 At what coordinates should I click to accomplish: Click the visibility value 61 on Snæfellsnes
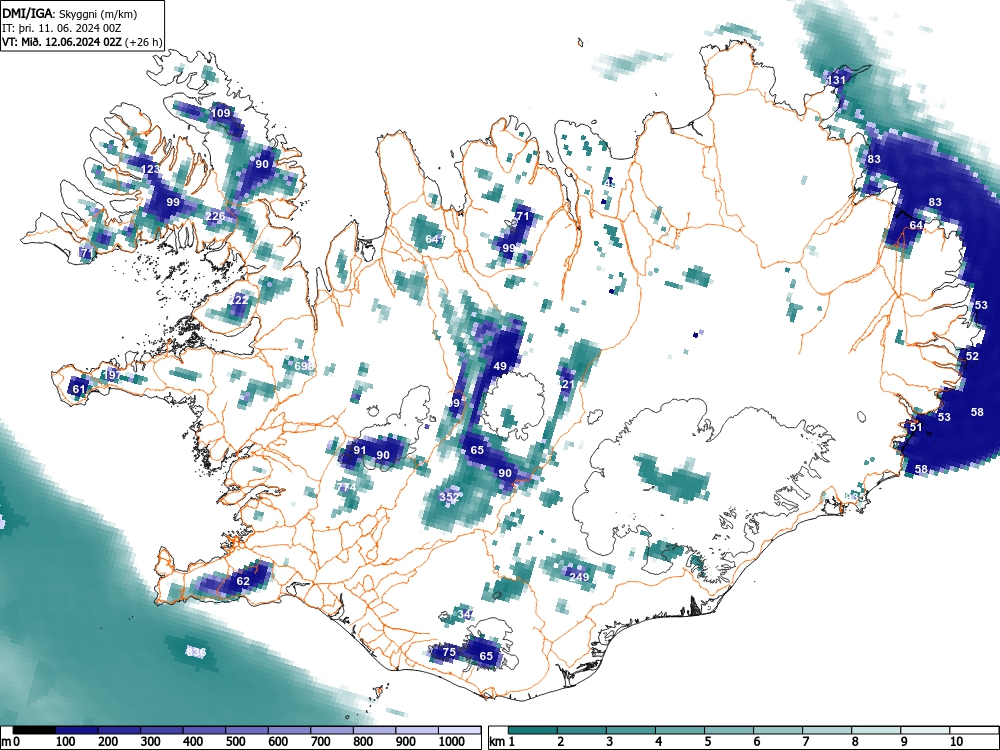coord(79,389)
